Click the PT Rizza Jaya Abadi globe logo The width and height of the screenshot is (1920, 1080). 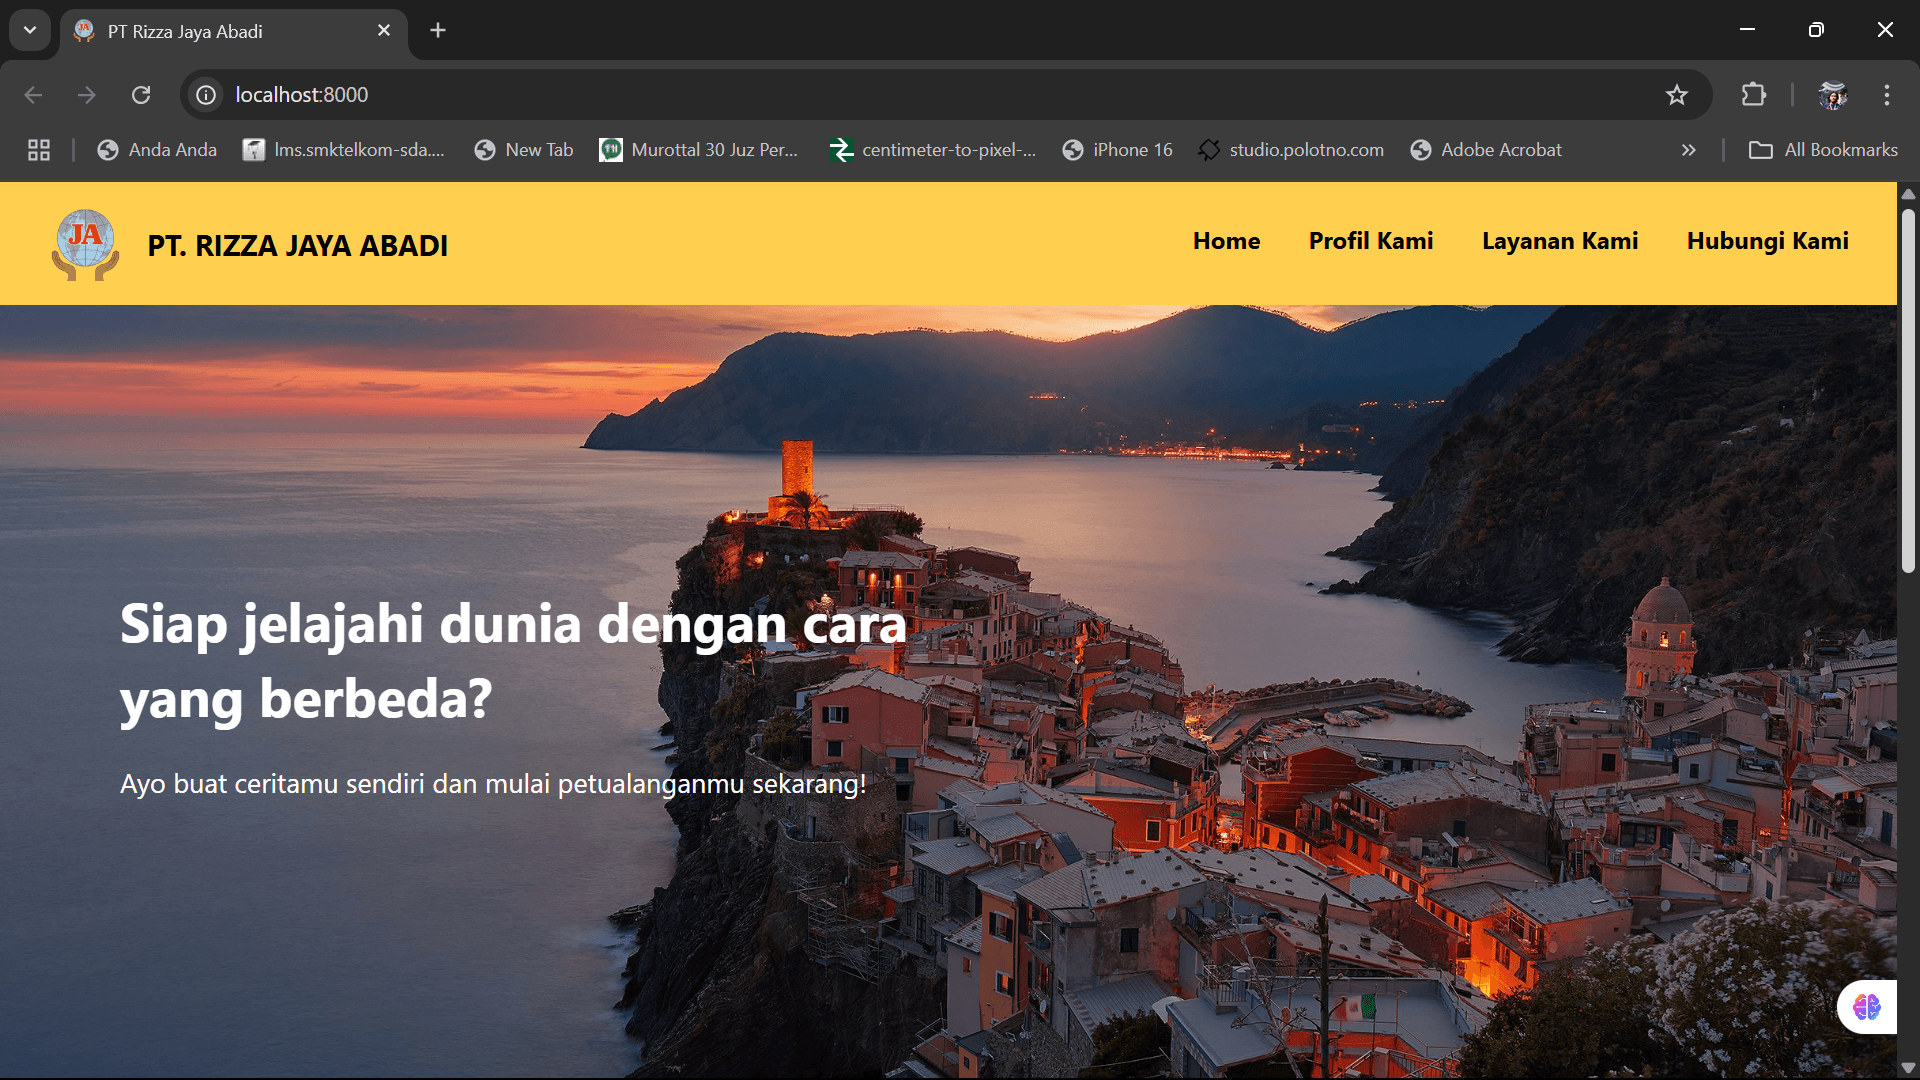[86, 244]
